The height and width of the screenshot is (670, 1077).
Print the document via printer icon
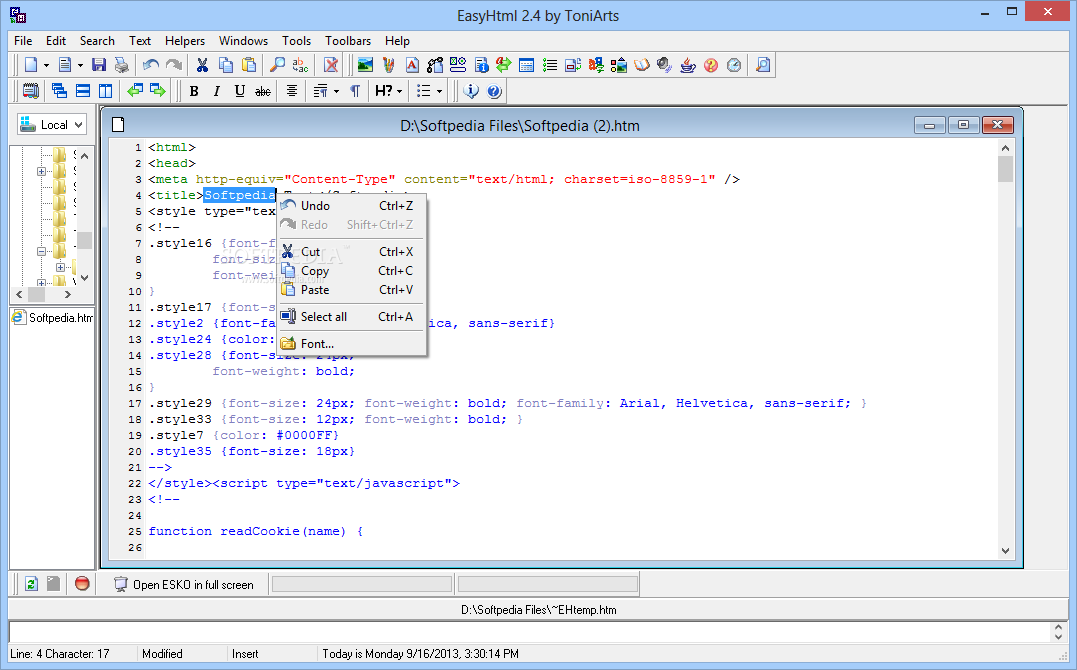click(x=122, y=65)
